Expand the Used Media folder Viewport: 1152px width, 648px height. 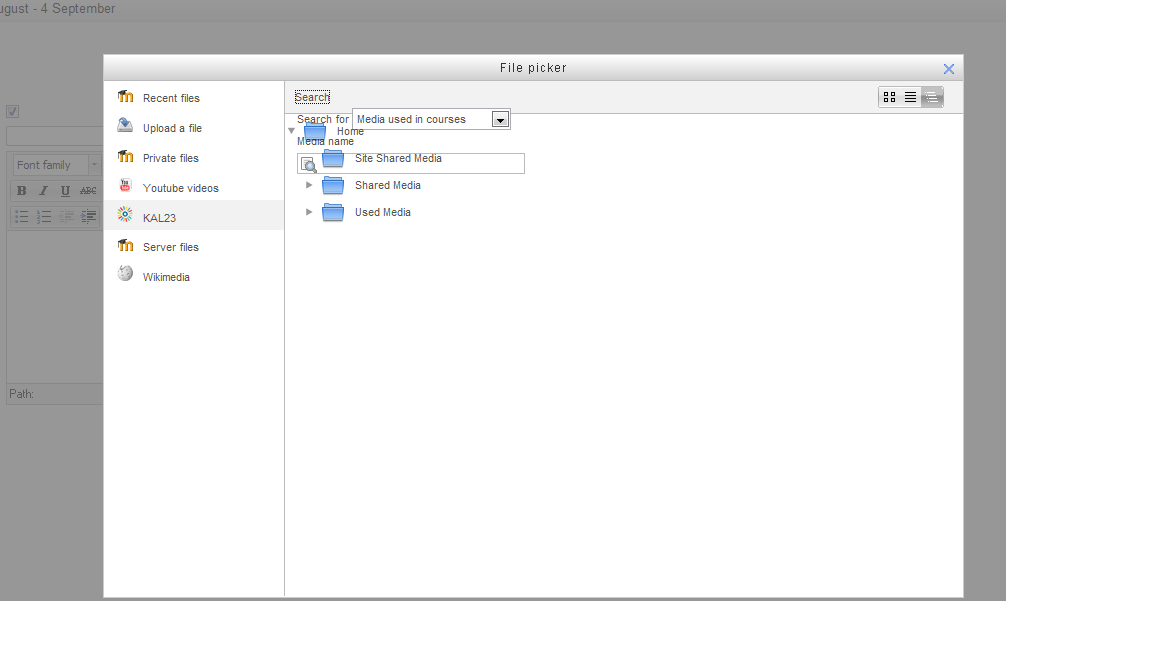coord(309,212)
